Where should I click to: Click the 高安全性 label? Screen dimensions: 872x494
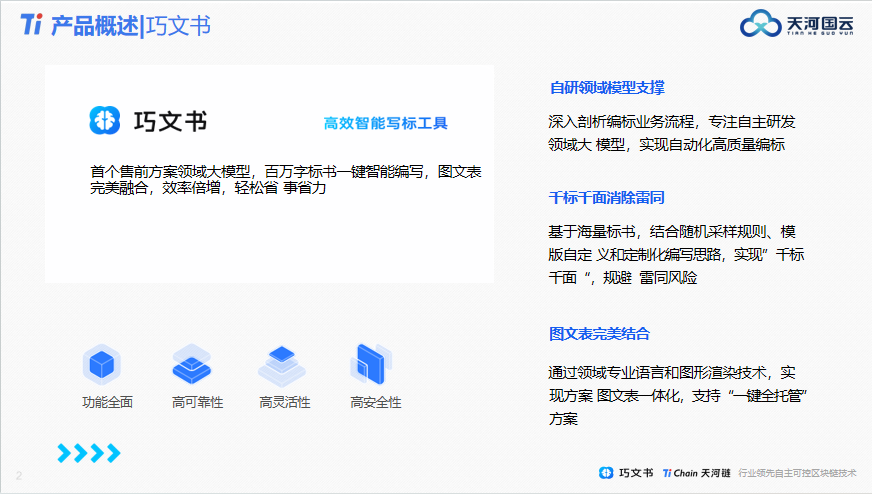tap(376, 402)
